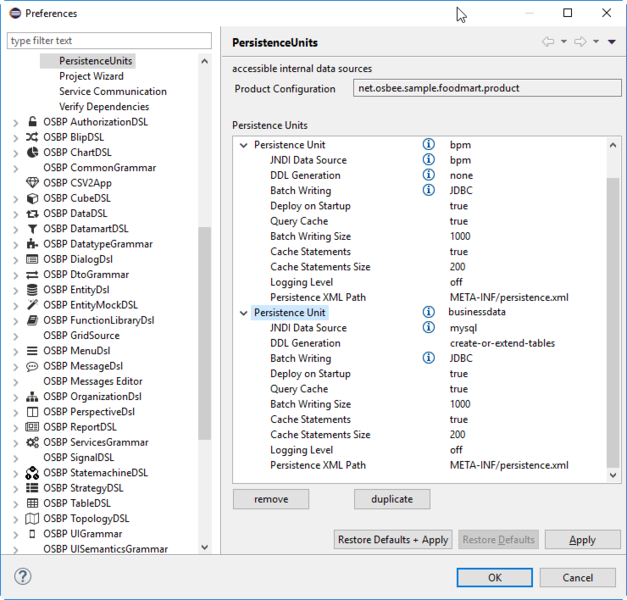
Task: Click info icon for bpm Persistence Unit
Action: (x=429, y=144)
